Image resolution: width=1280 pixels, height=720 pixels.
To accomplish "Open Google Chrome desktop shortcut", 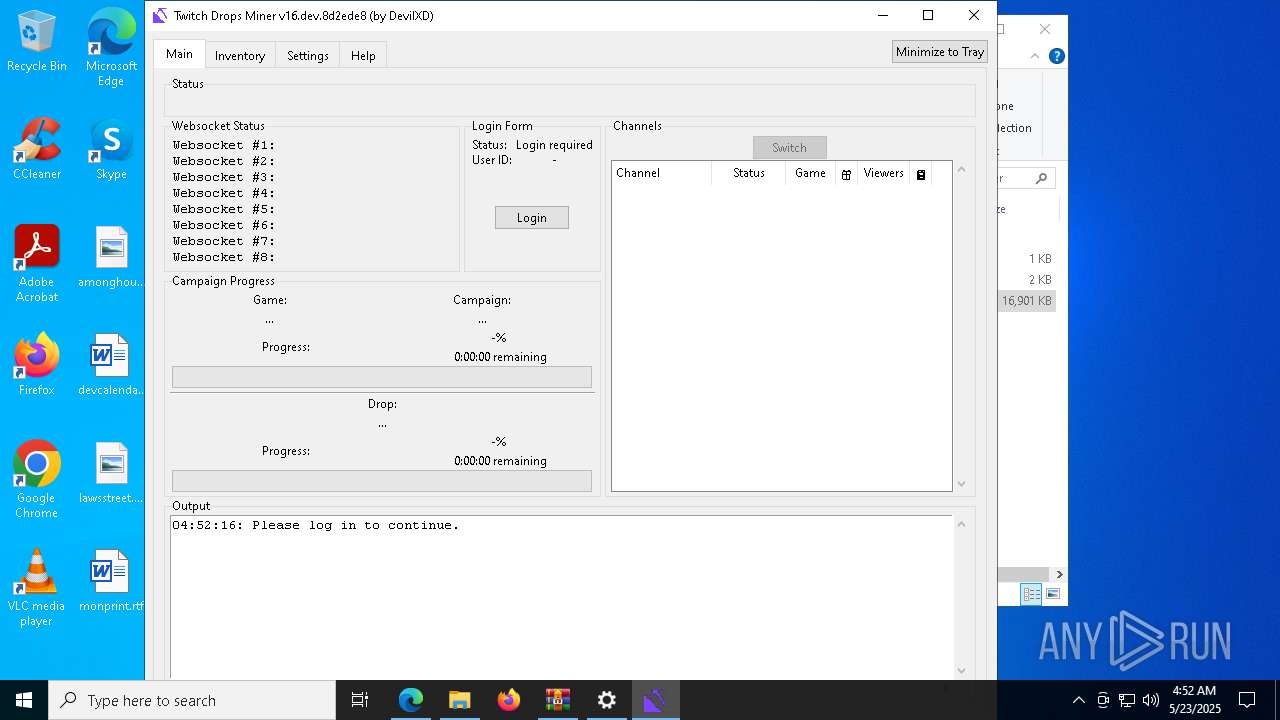I will 37,479.
